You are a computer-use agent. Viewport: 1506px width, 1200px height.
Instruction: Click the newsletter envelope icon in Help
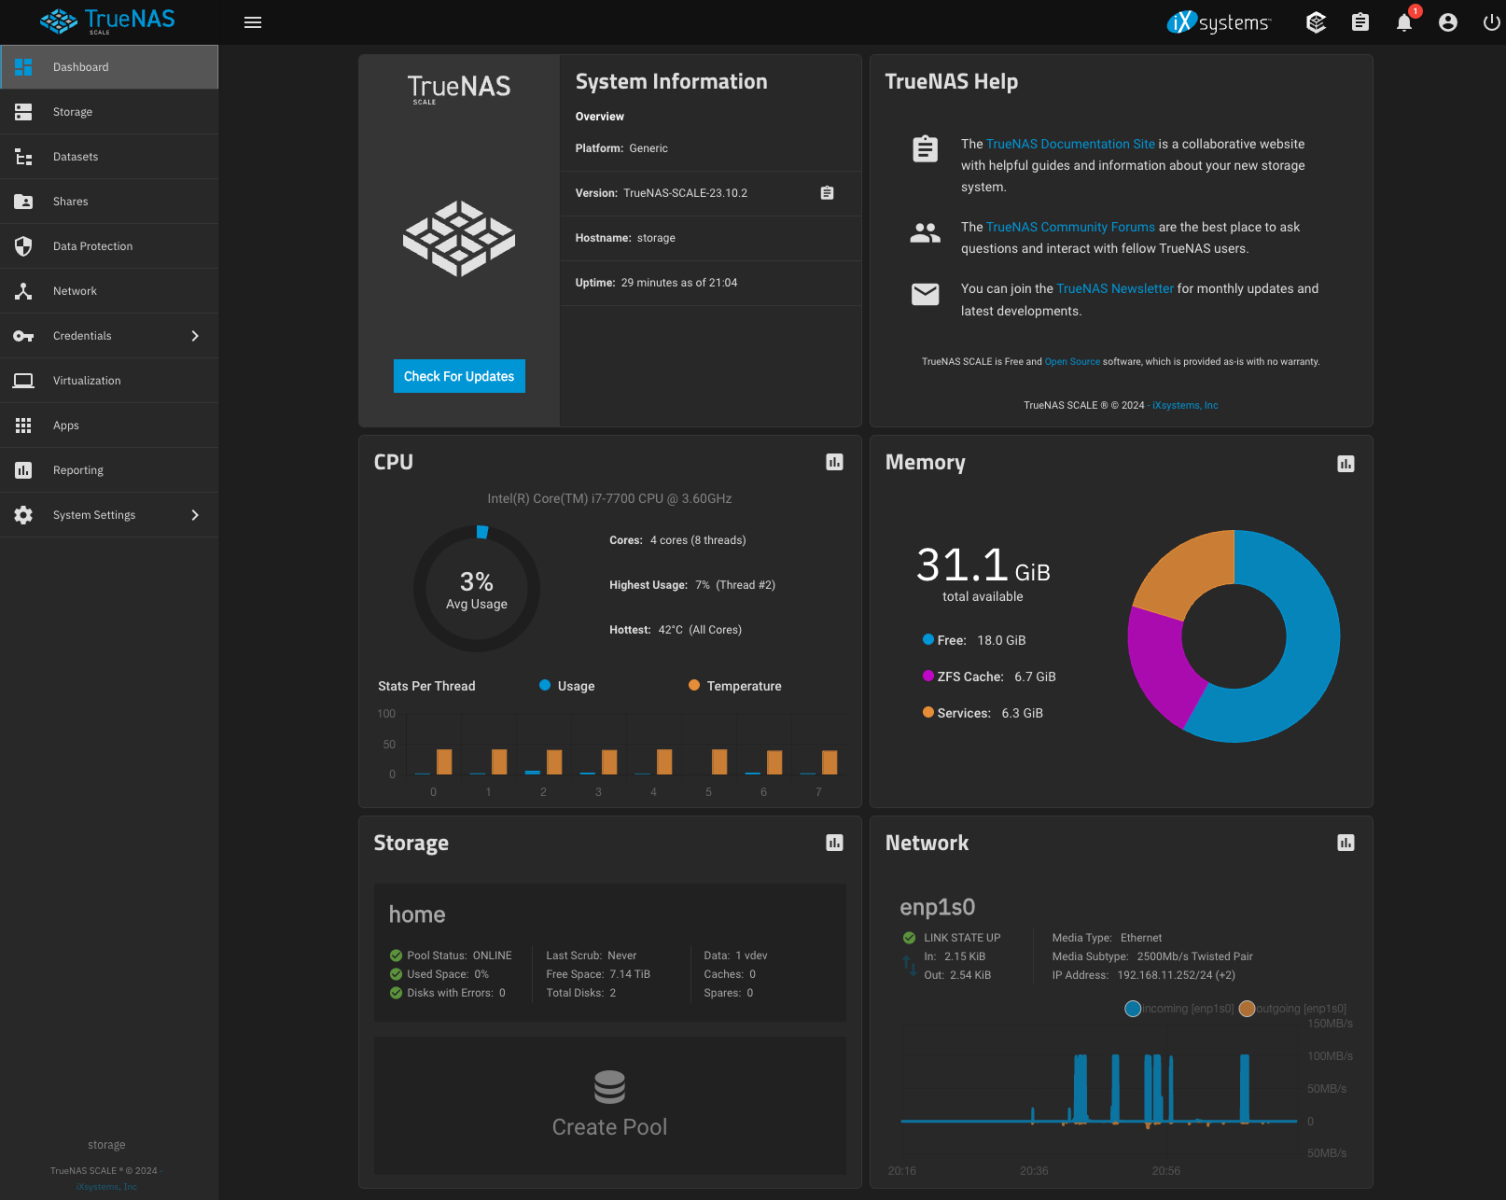click(x=925, y=294)
